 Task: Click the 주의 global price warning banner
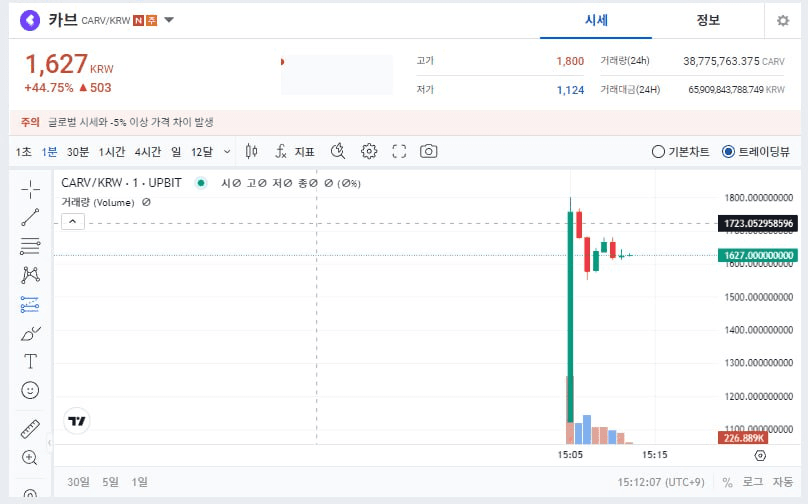[x=405, y=122]
